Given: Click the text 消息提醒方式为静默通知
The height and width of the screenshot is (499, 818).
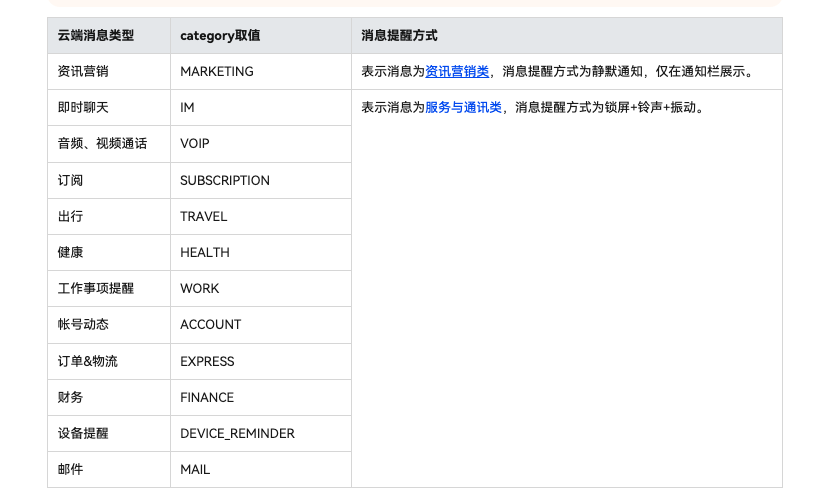Looking at the screenshot, I should pos(572,71).
